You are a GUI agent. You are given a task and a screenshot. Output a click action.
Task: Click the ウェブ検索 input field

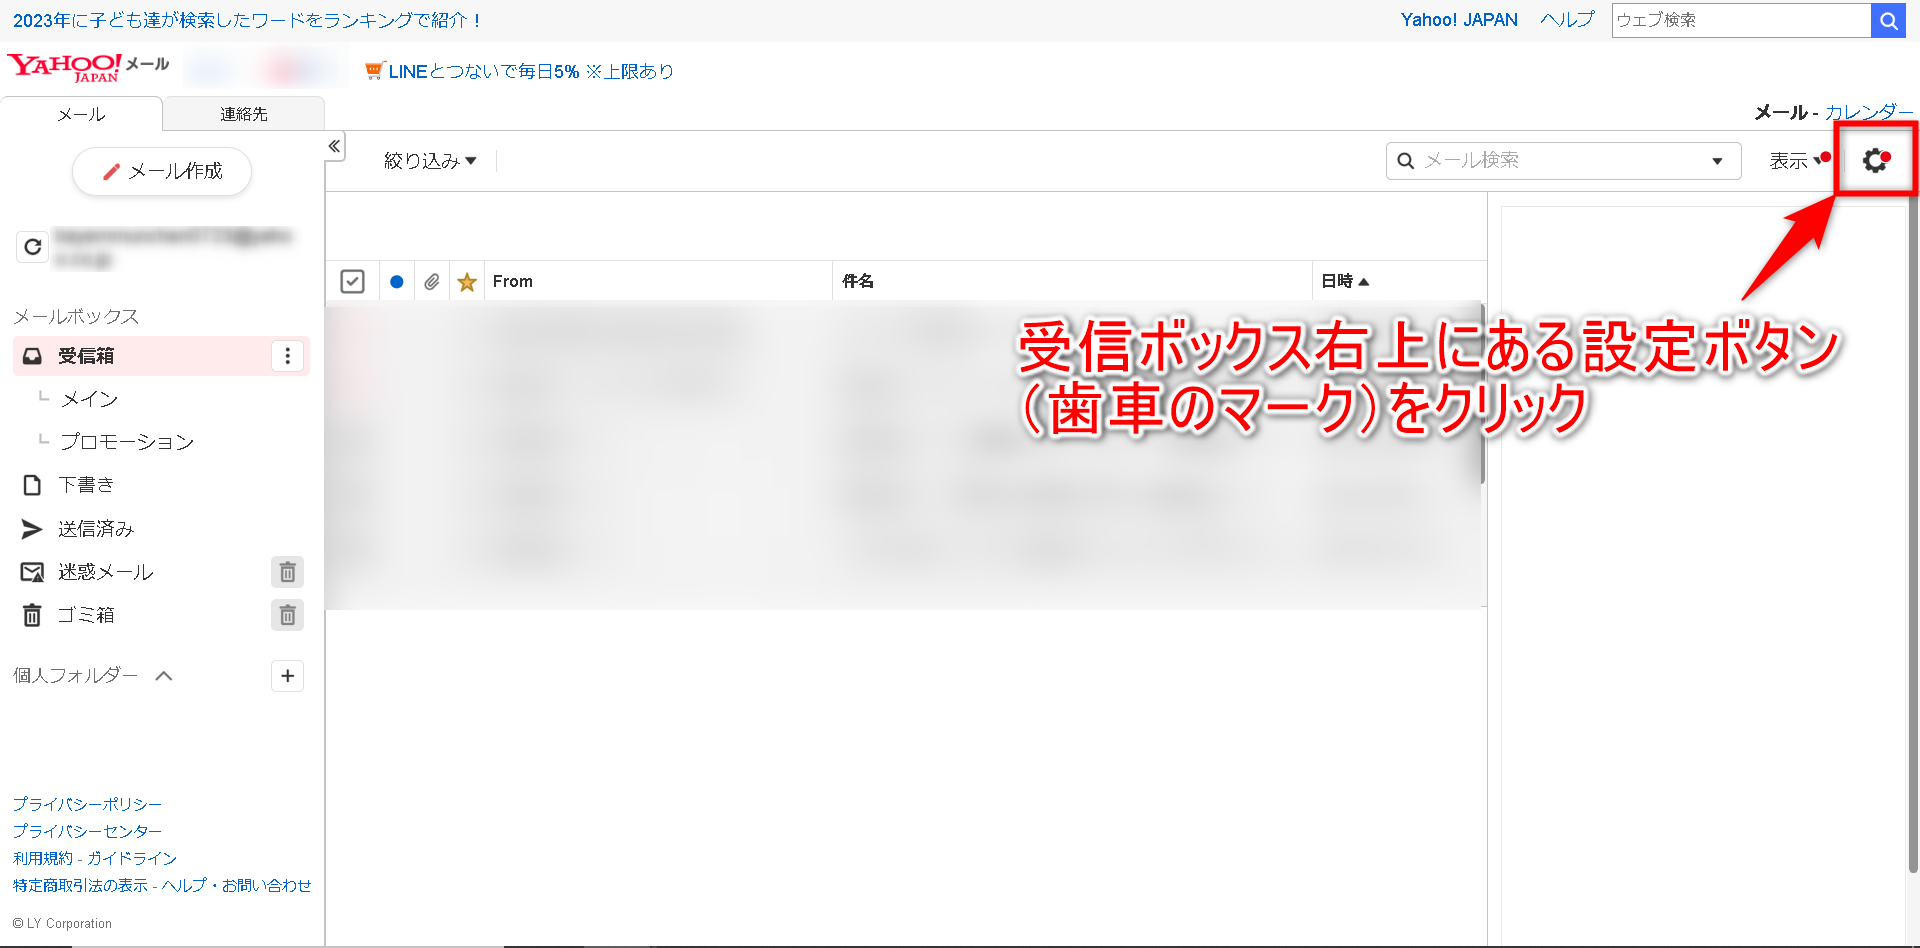[x=1740, y=20]
